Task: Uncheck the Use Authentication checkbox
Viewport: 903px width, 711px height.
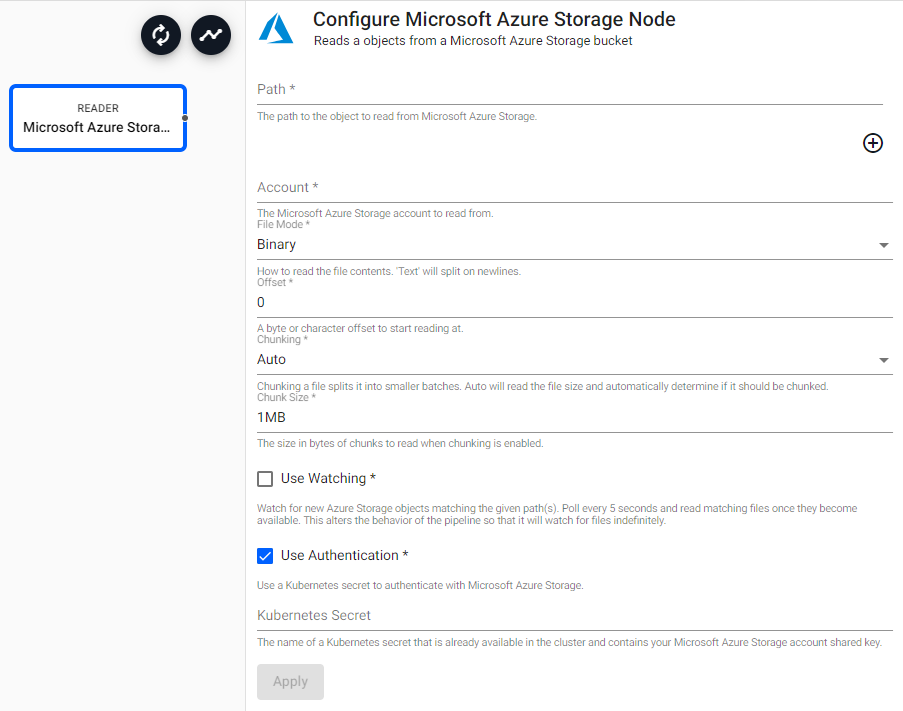Action: coord(265,556)
